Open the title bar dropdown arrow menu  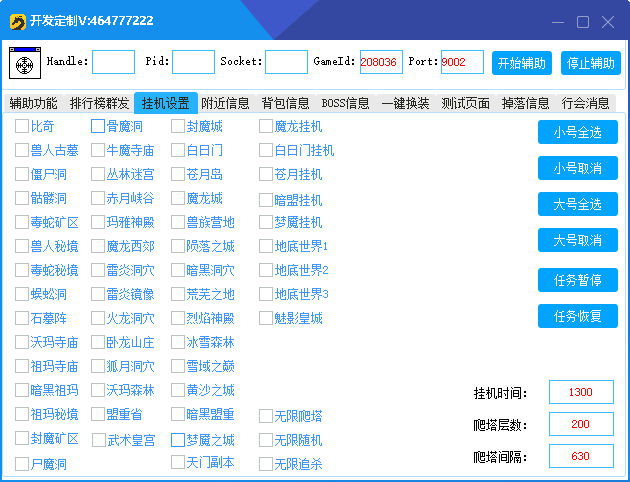537,21
